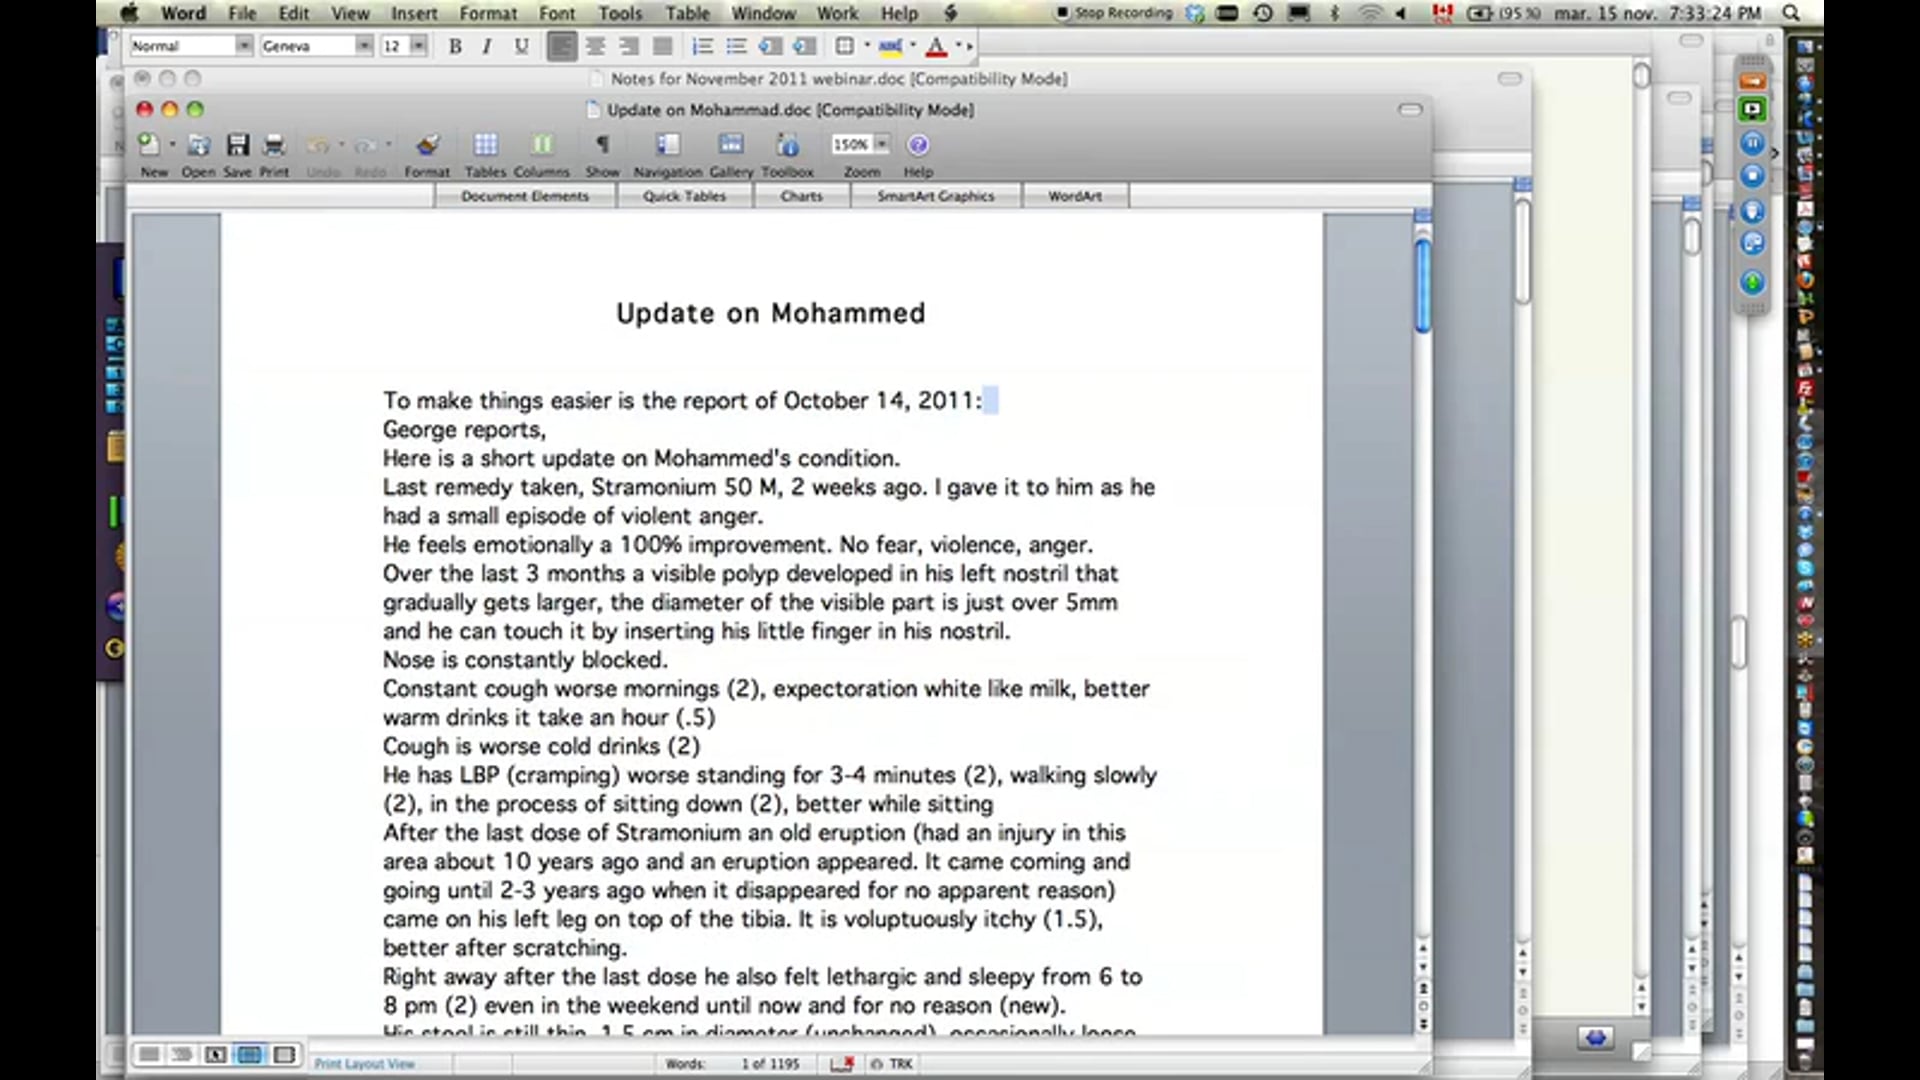
Task: Click the Save button
Action: (238, 145)
